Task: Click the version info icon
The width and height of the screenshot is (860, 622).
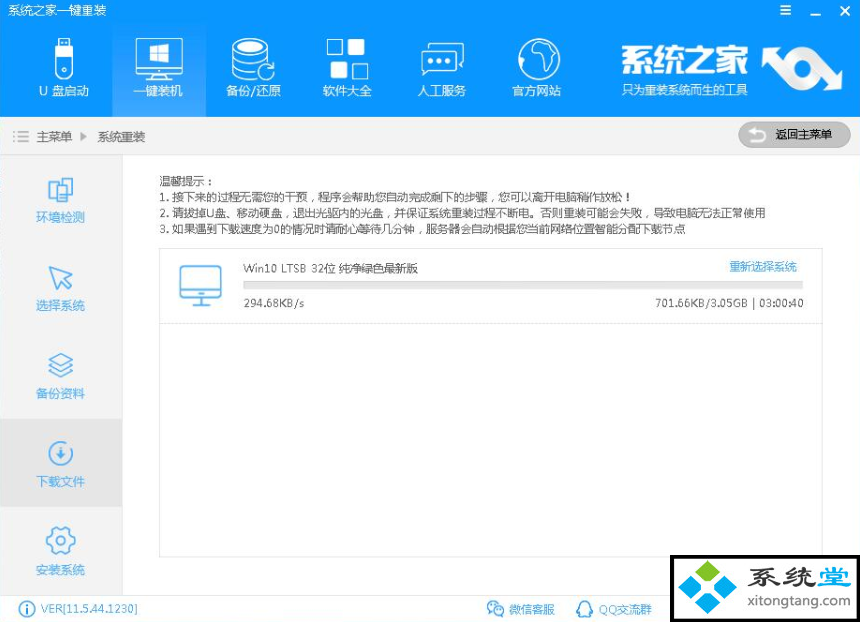Action: [27, 609]
